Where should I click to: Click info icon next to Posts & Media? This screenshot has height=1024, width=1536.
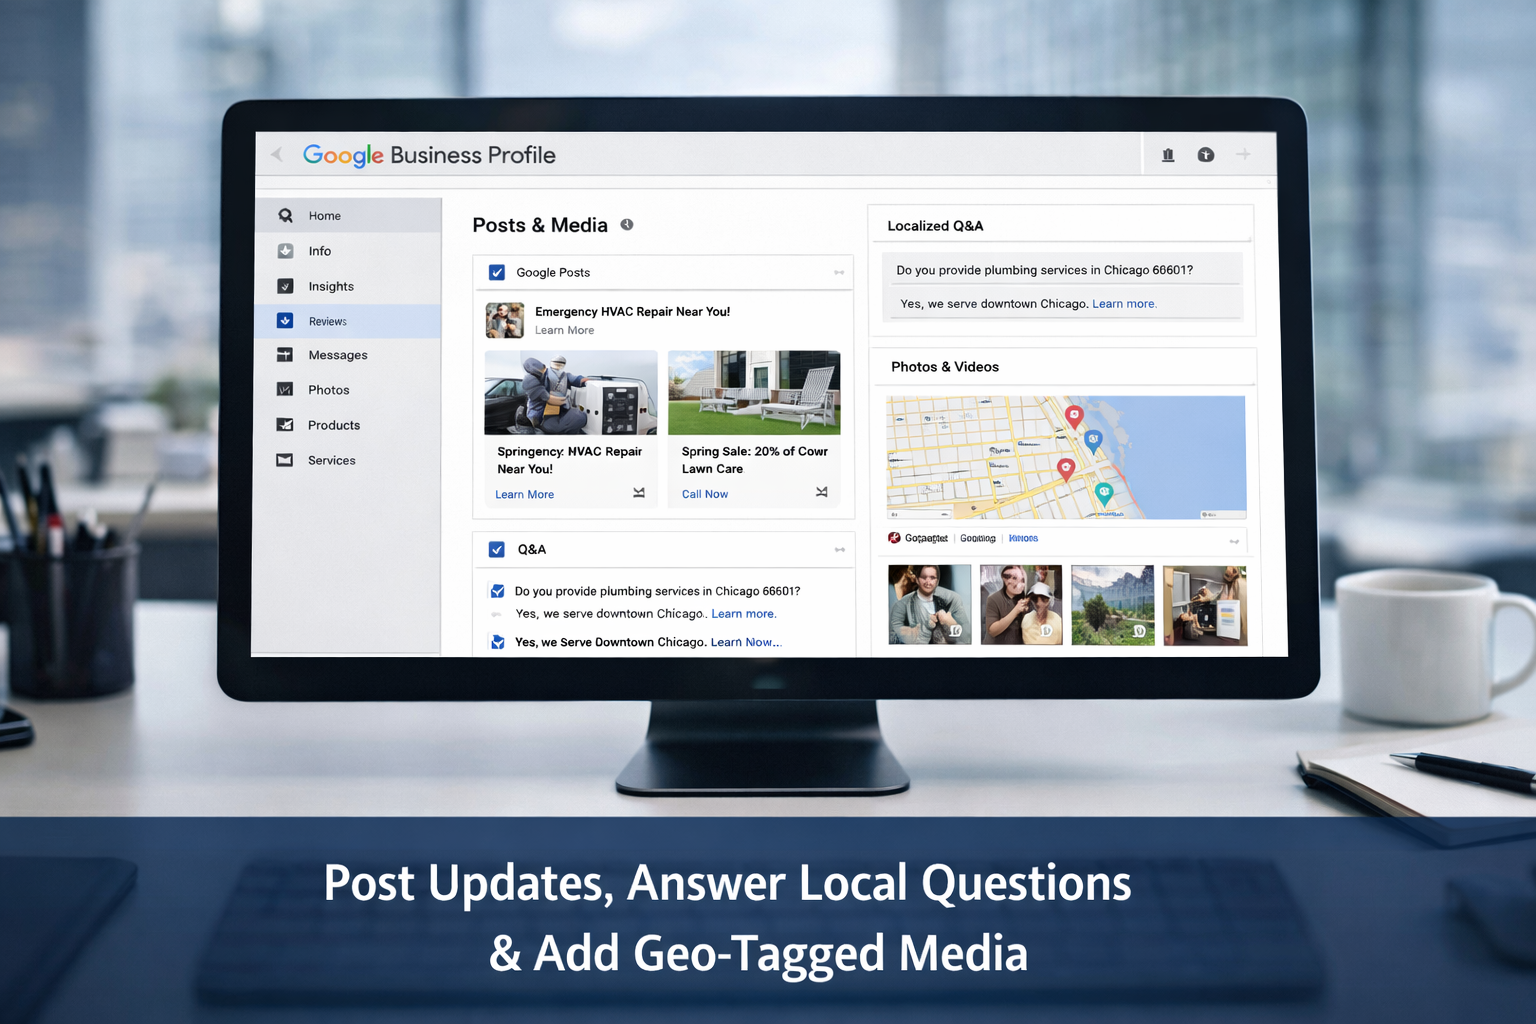627,224
